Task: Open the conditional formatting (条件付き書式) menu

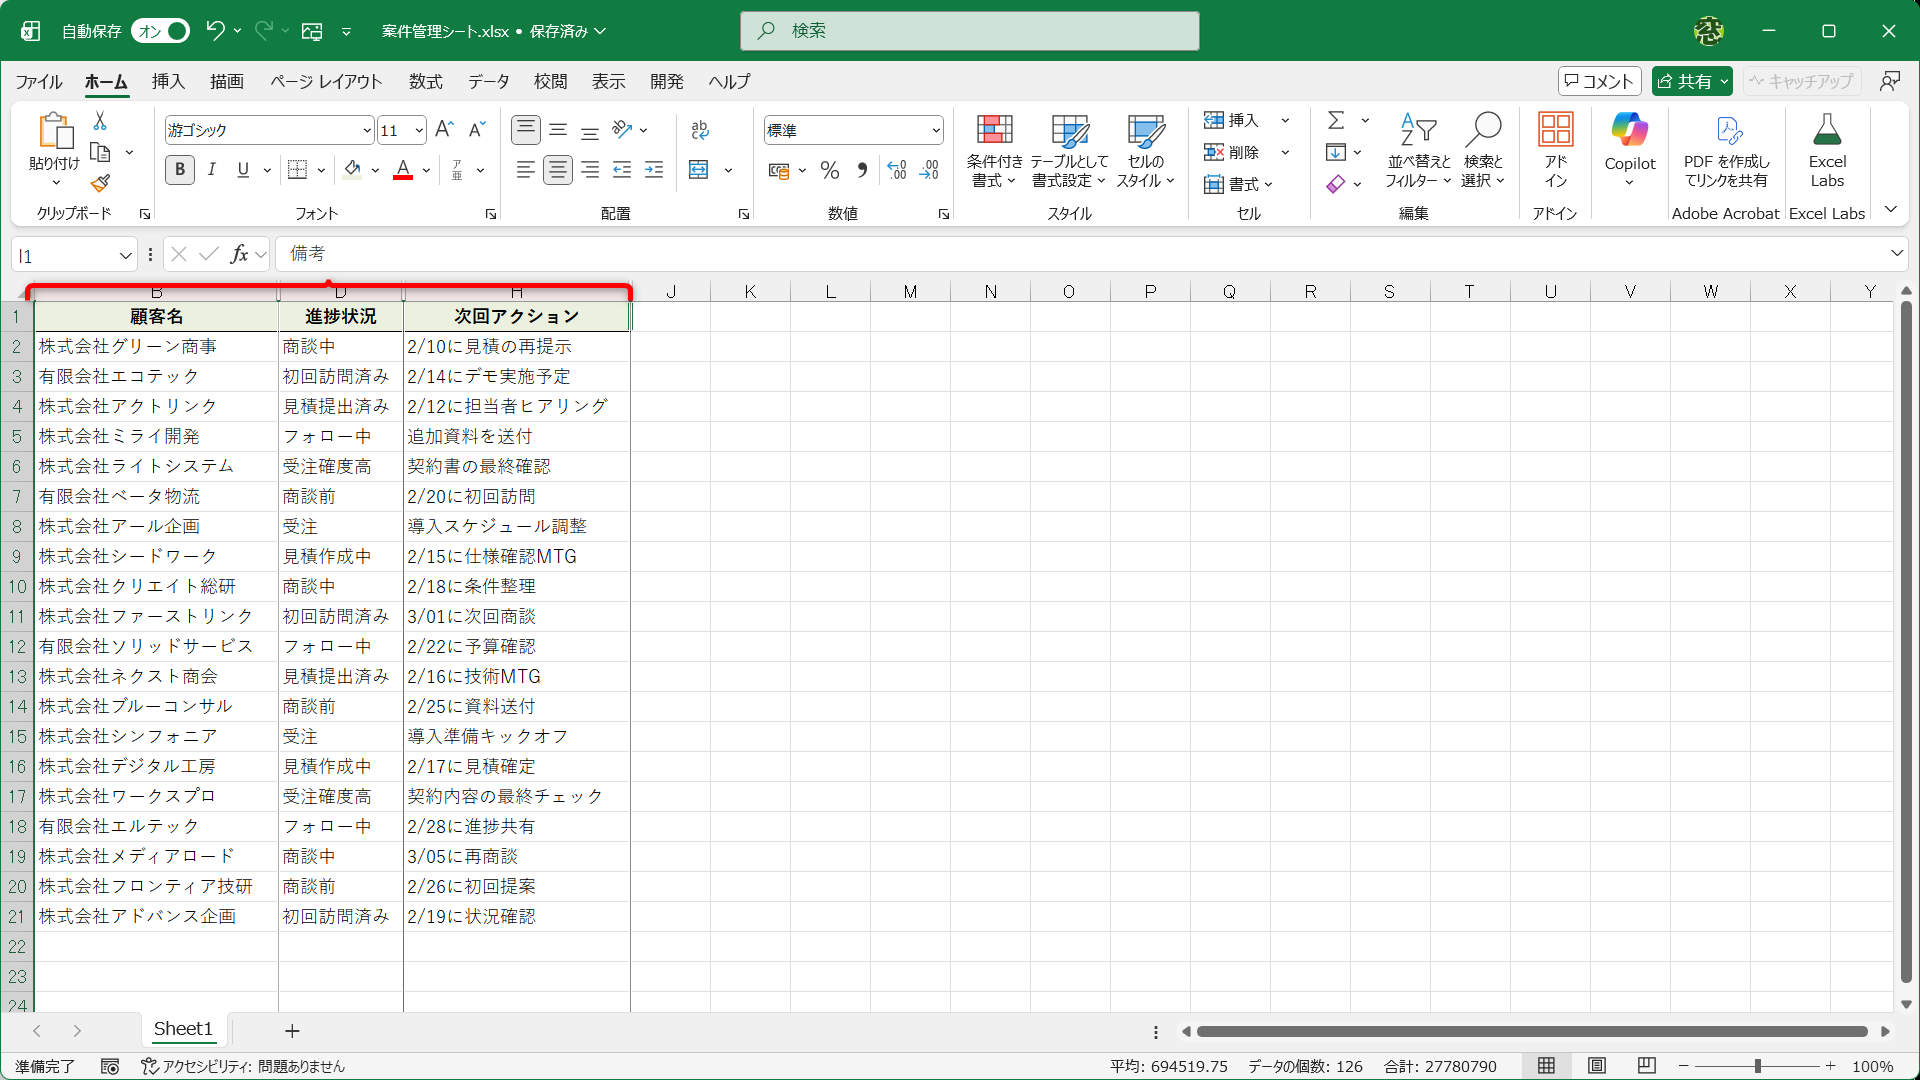Action: [993, 150]
